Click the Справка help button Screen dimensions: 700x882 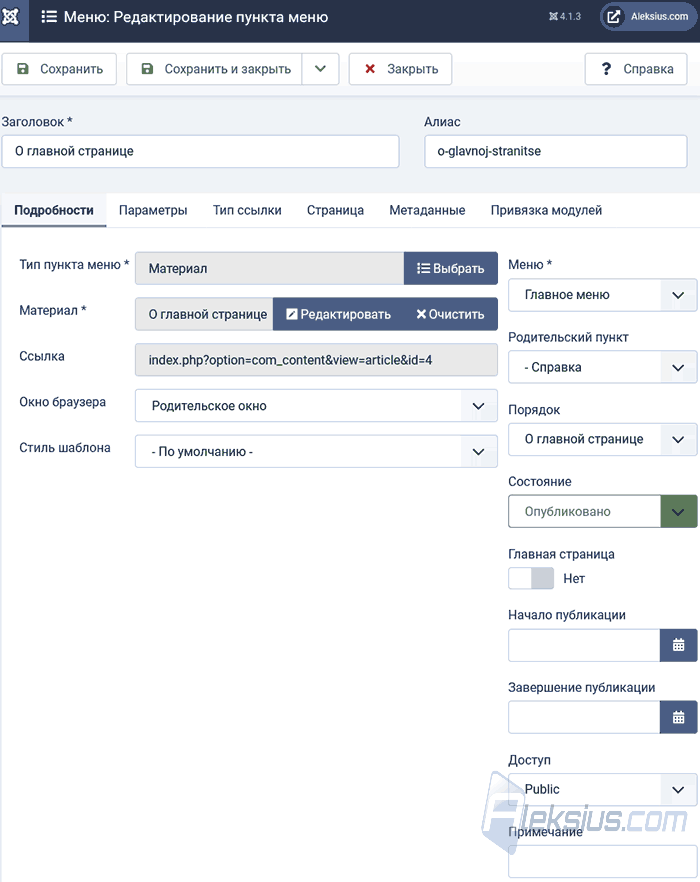tap(636, 69)
